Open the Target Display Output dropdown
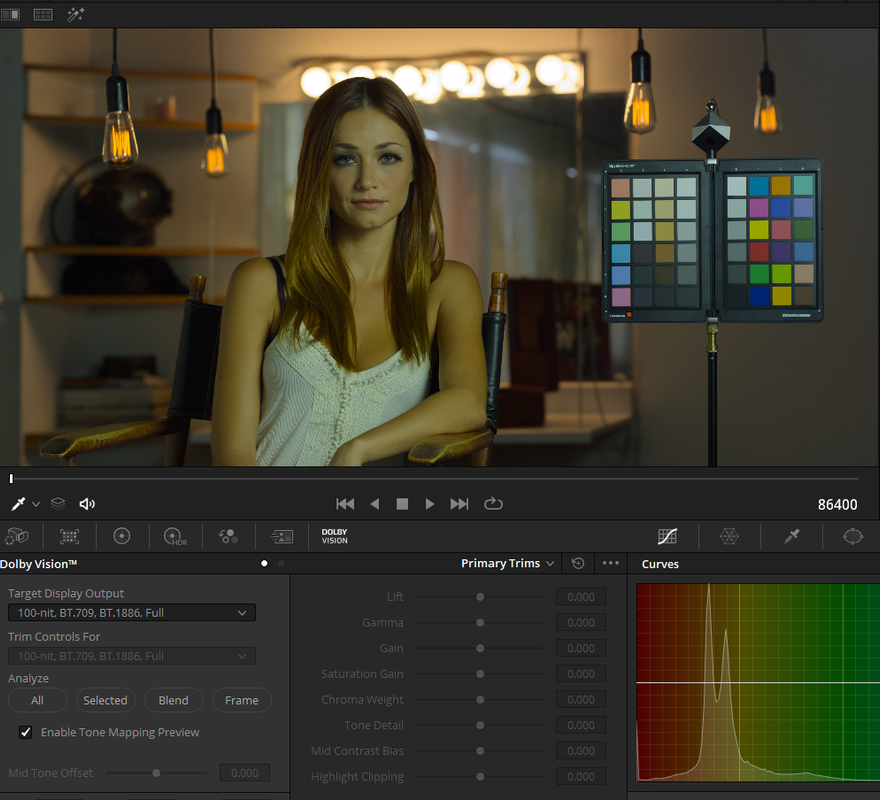 coord(132,612)
